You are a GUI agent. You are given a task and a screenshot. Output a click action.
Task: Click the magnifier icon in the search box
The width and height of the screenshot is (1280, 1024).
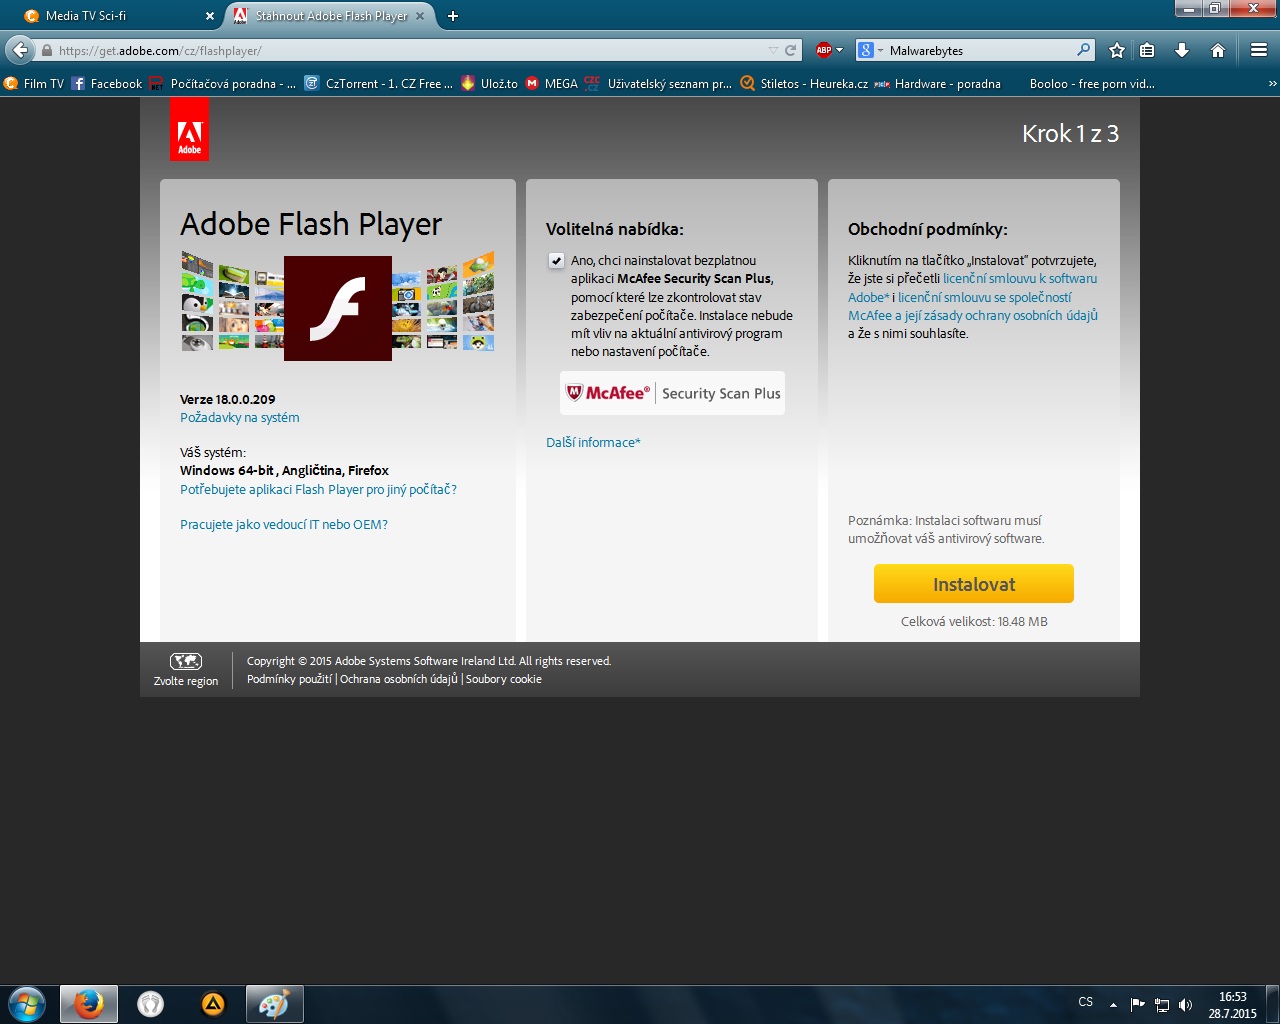(1083, 50)
